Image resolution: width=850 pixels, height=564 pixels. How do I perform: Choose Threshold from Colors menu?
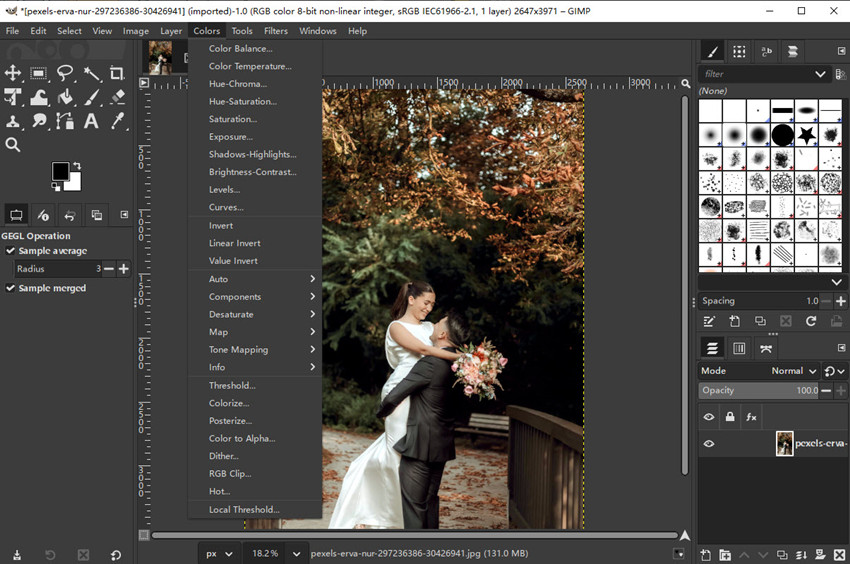(x=255, y=386)
